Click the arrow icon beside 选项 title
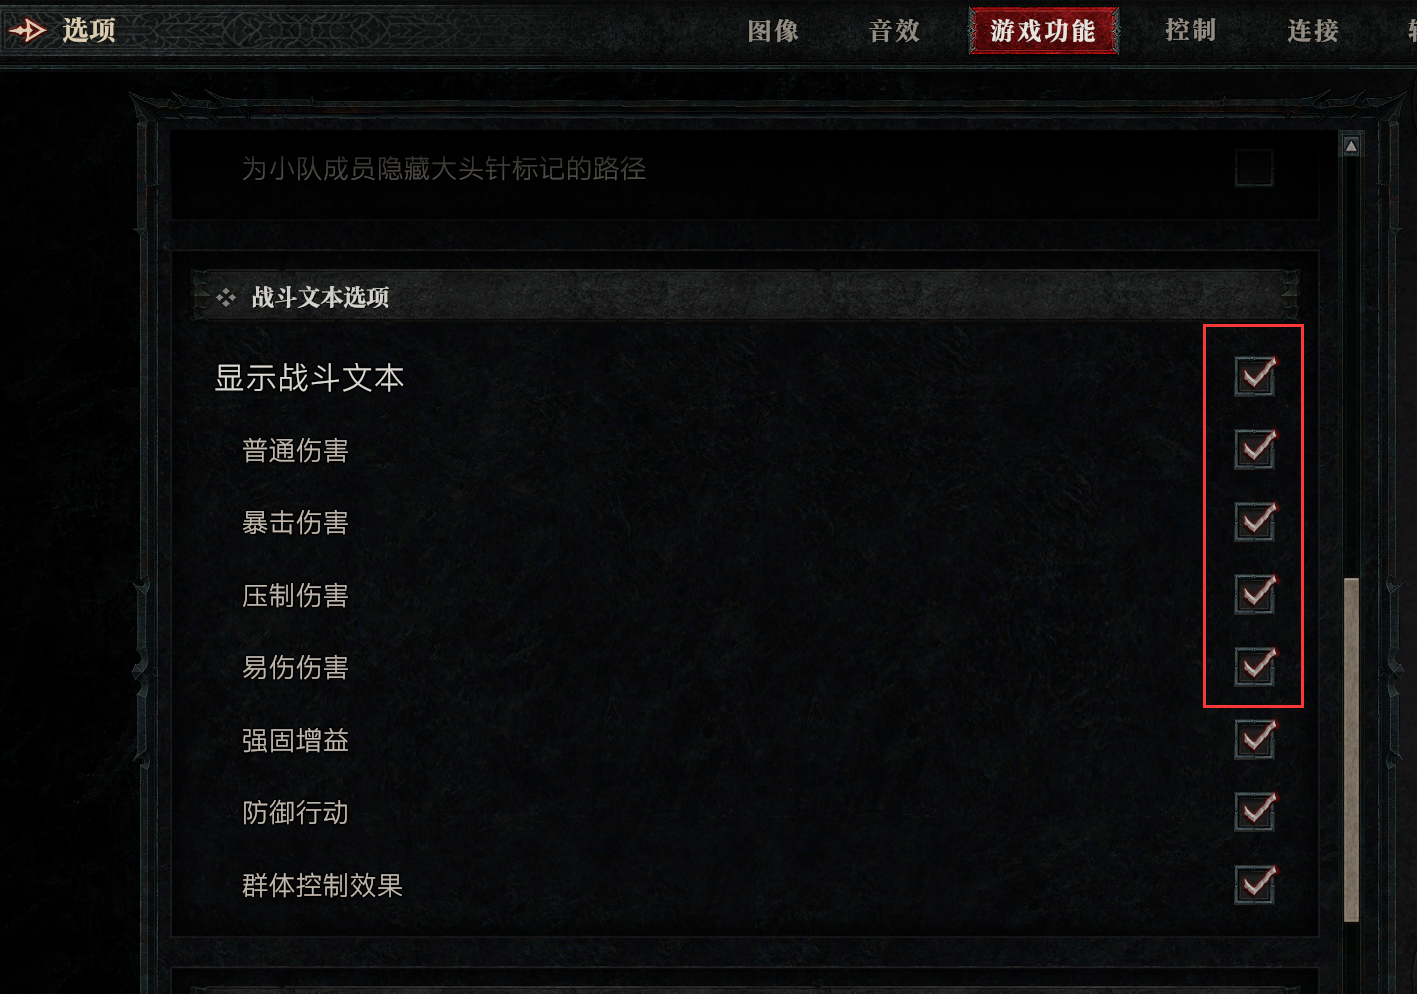 click(x=27, y=31)
